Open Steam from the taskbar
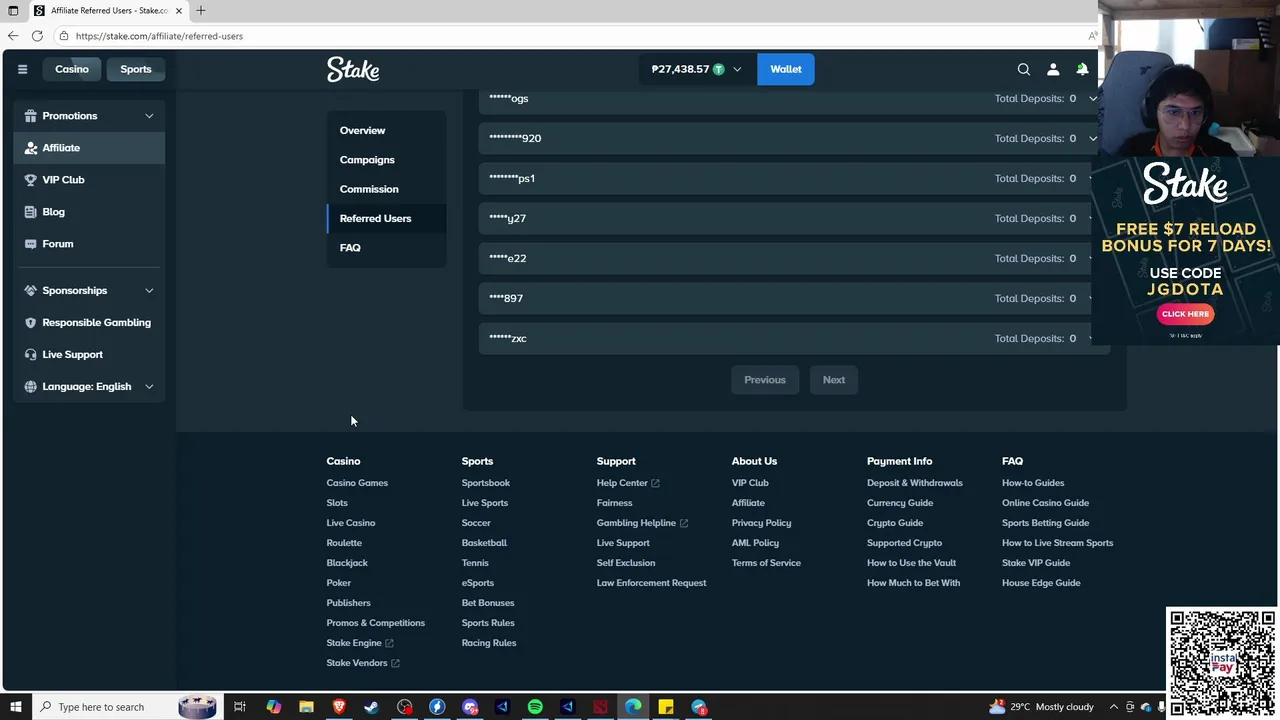Screen dimensions: 1280x720 pos(371,707)
